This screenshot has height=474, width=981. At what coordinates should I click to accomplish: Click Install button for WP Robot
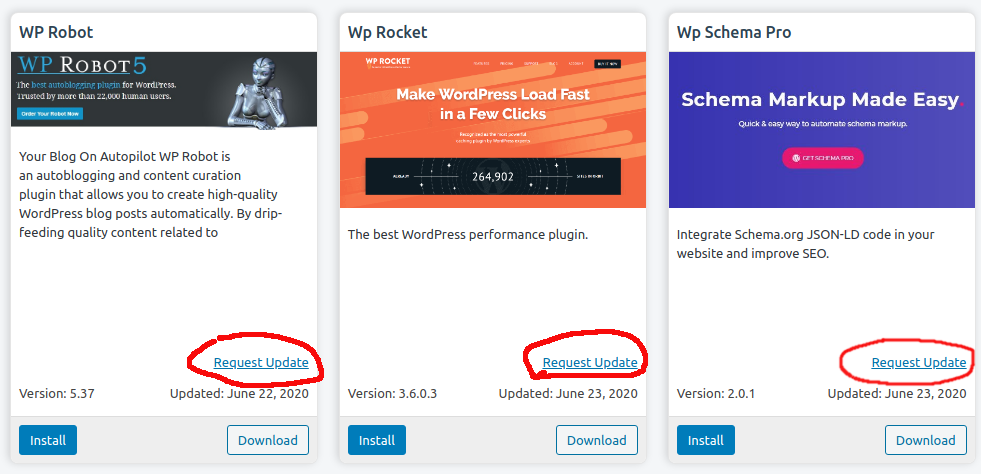pyautogui.click(x=48, y=440)
